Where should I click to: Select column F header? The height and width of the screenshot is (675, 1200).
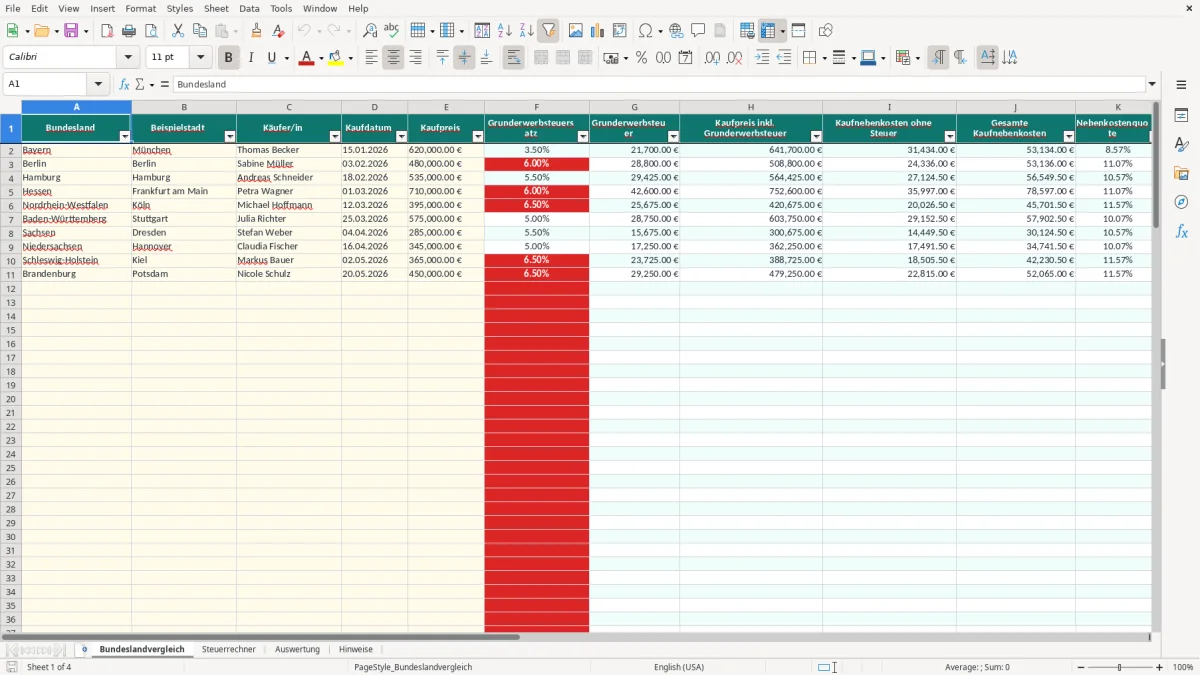537,106
